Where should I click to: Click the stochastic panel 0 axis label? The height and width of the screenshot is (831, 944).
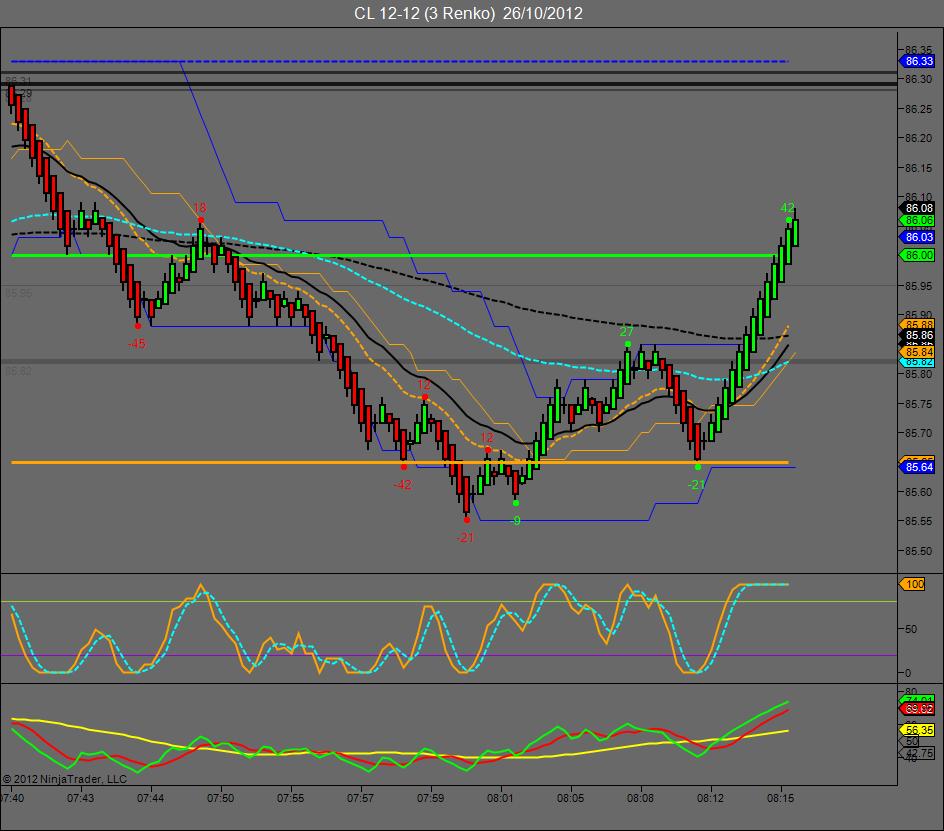coord(908,673)
